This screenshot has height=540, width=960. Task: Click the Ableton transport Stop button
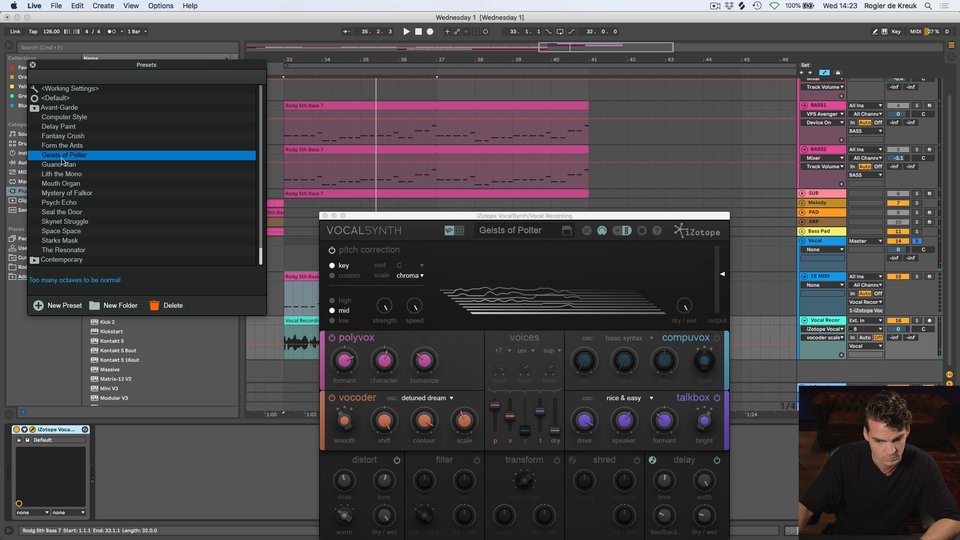(x=418, y=31)
